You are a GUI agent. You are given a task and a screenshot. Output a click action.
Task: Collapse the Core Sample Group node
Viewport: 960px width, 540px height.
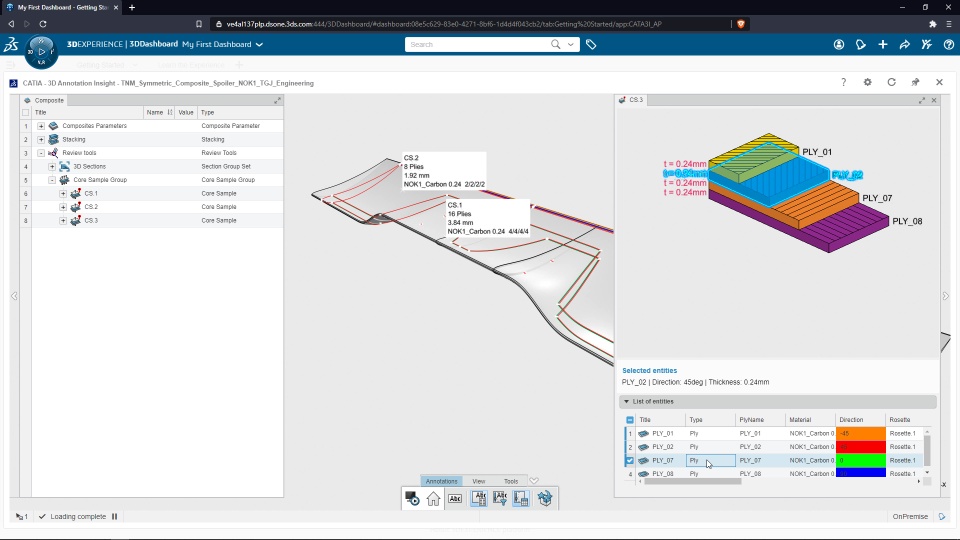52,180
